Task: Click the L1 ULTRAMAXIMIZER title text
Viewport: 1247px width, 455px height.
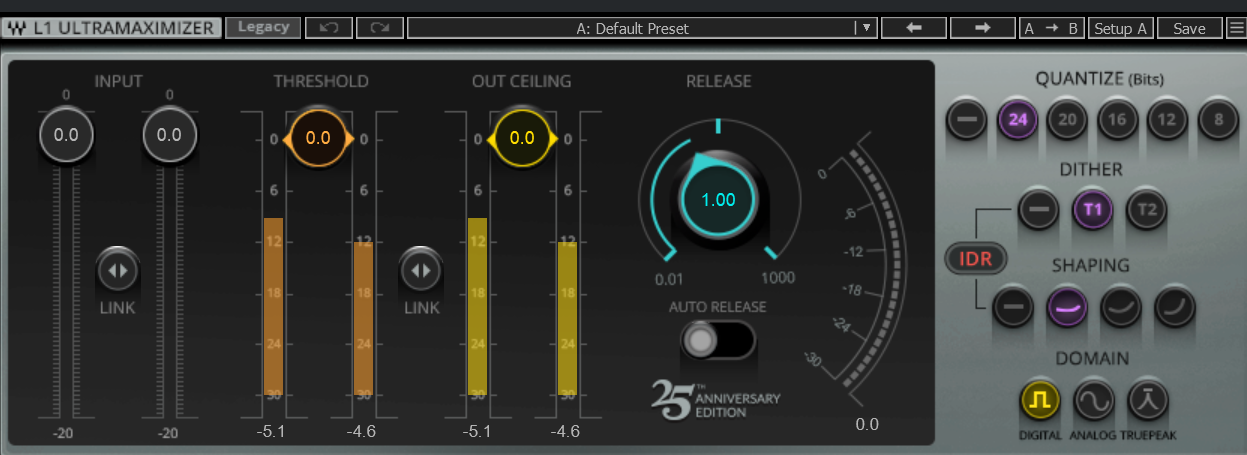Action: click(x=124, y=28)
